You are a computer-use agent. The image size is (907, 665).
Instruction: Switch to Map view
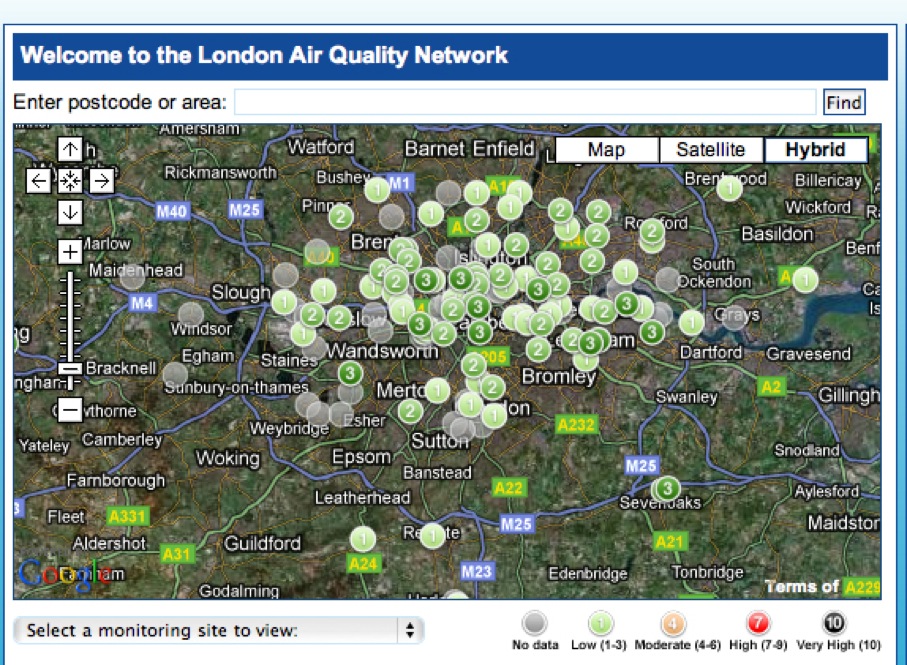tap(606, 150)
